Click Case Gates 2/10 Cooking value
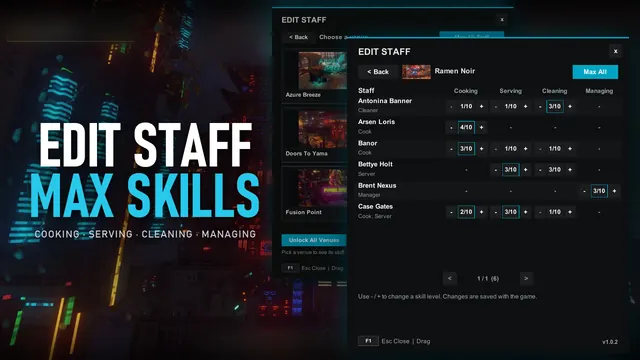 point(466,212)
